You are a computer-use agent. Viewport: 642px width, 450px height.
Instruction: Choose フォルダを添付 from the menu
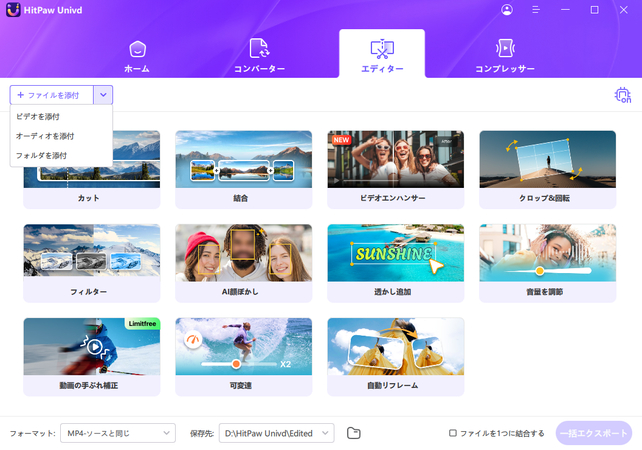point(61,156)
